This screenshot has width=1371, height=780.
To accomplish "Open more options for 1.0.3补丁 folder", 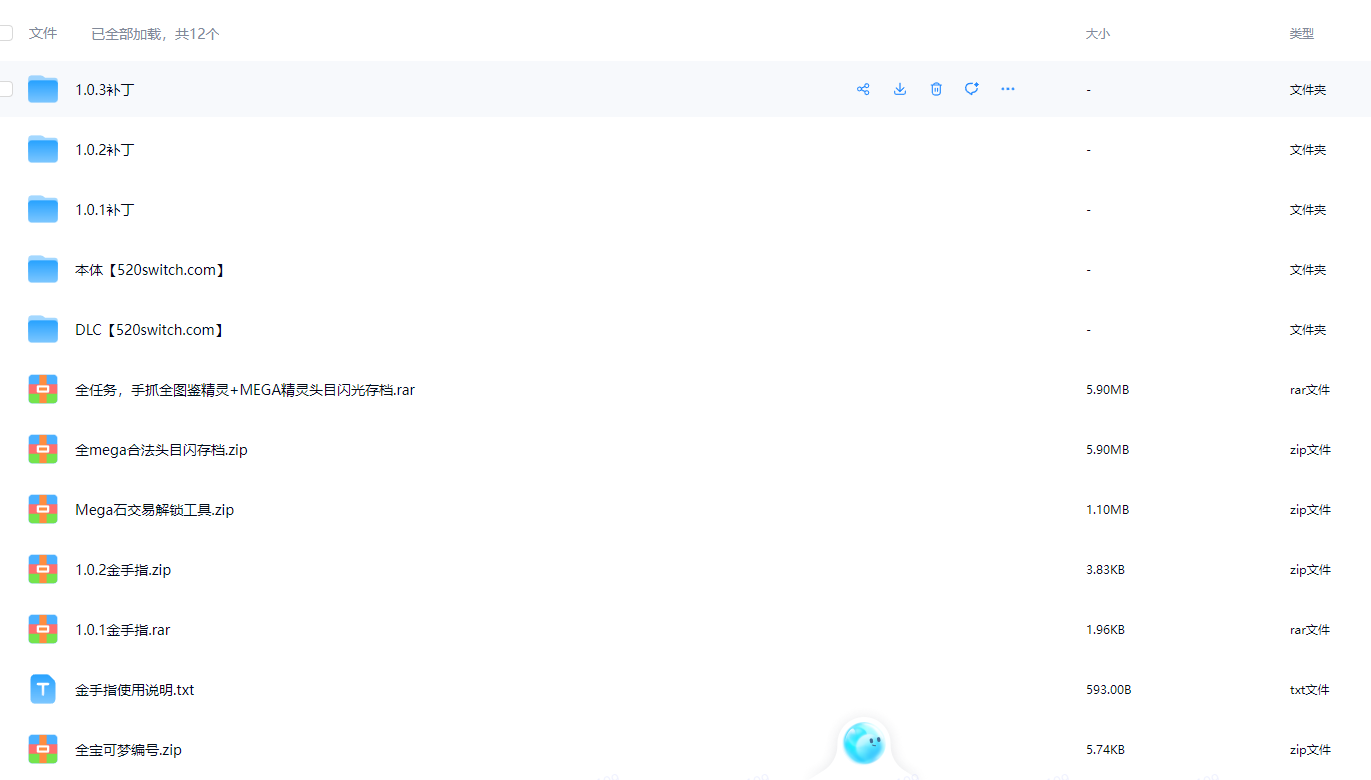I will [x=1008, y=89].
